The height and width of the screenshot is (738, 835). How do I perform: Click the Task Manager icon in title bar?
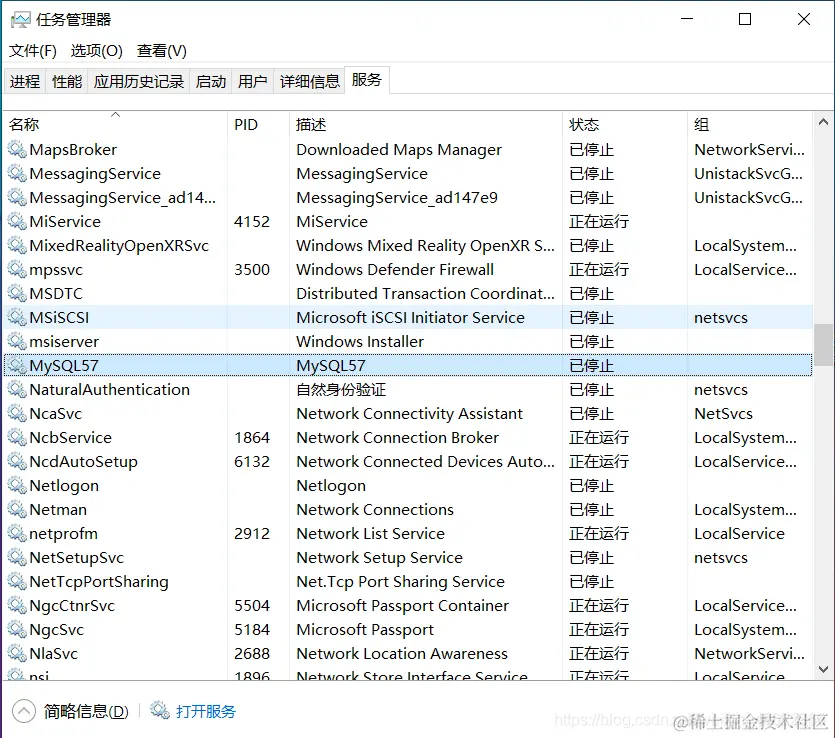[20, 20]
